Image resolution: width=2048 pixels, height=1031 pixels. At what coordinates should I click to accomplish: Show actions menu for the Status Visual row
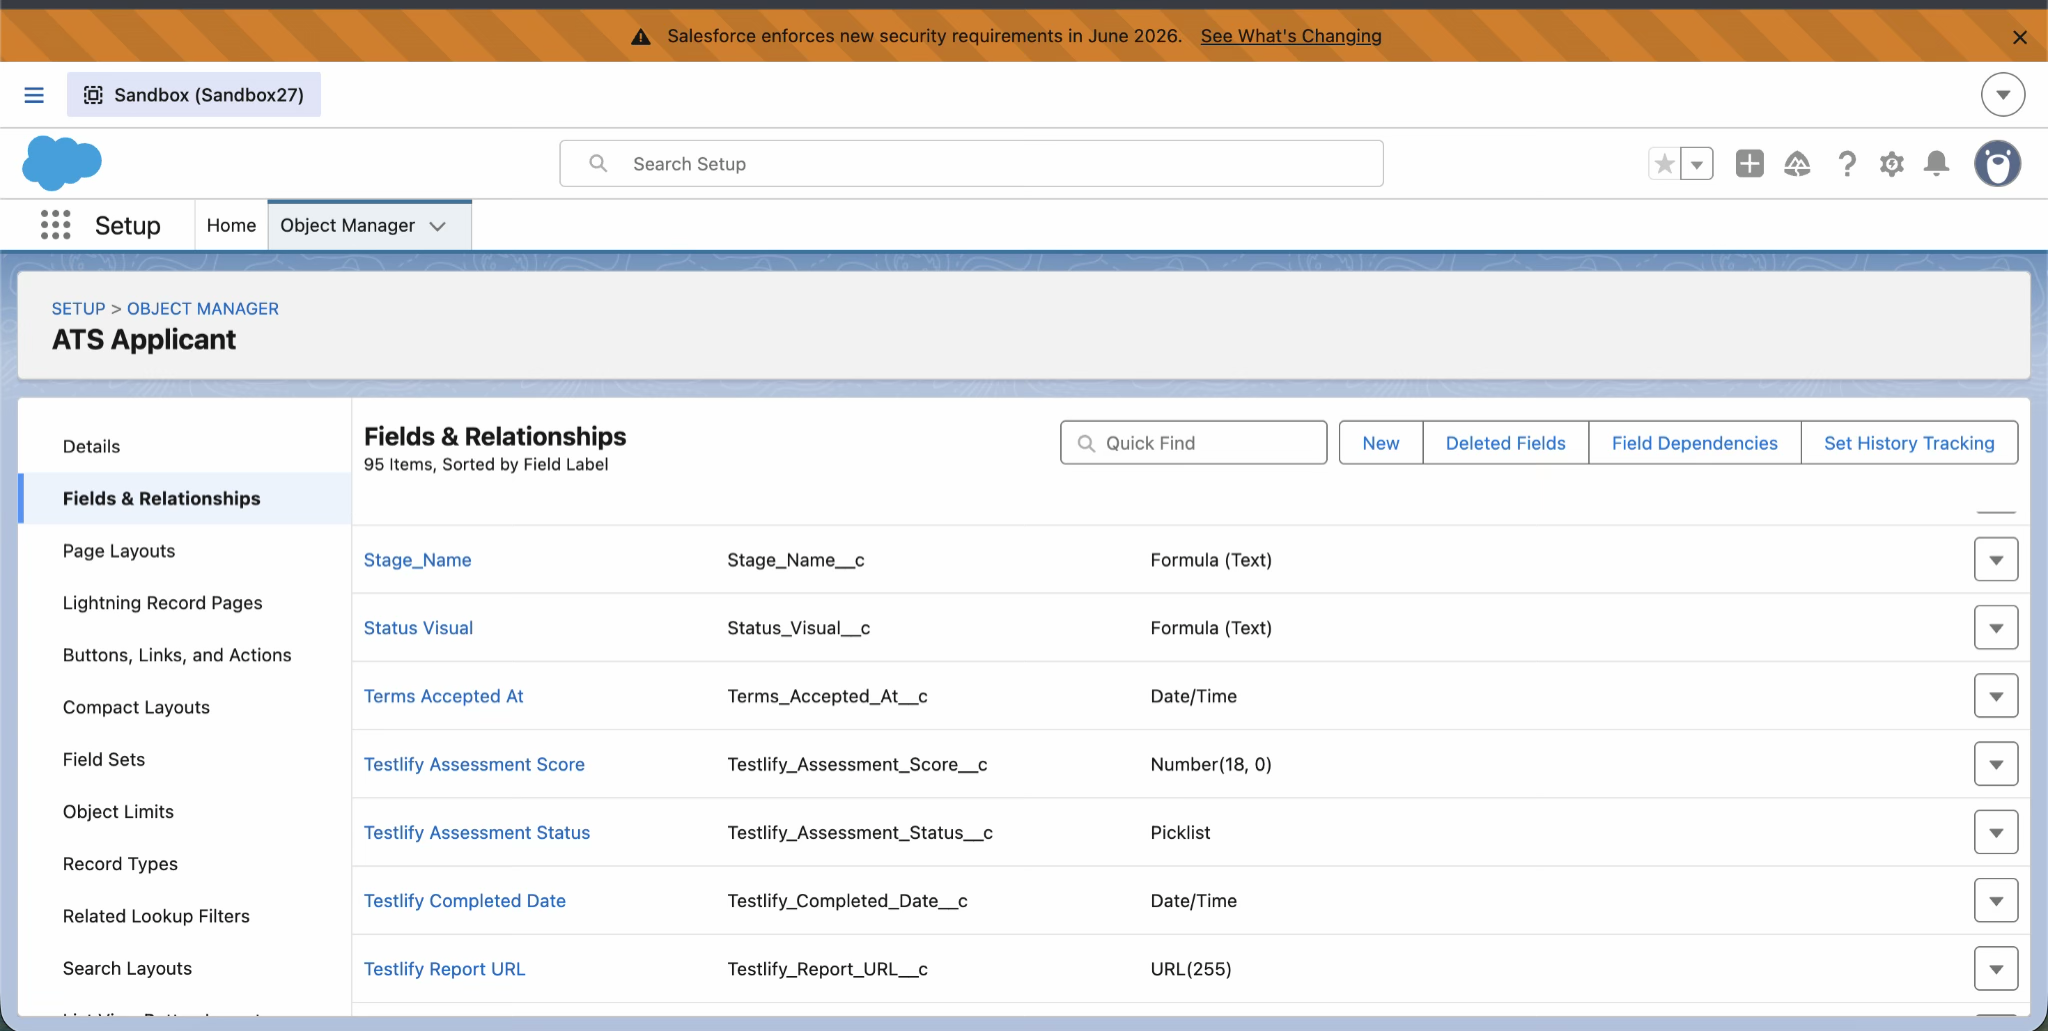(x=1996, y=628)
